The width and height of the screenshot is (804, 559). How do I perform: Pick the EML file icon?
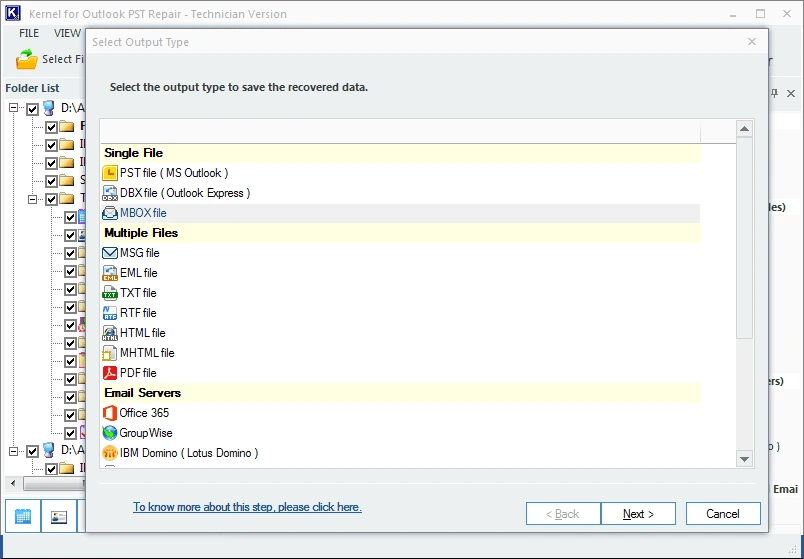pyautogui.click(x=110, y=273)
